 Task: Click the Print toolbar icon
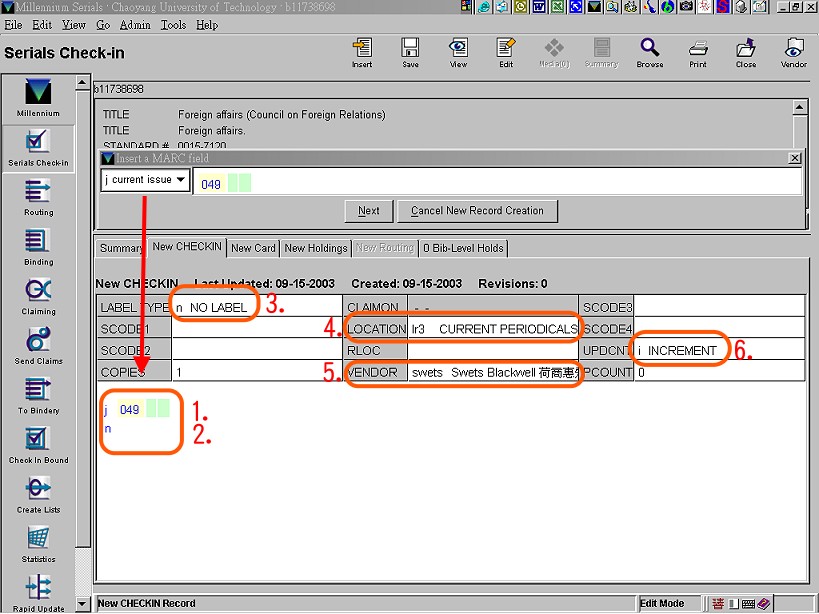click(698, 52)
